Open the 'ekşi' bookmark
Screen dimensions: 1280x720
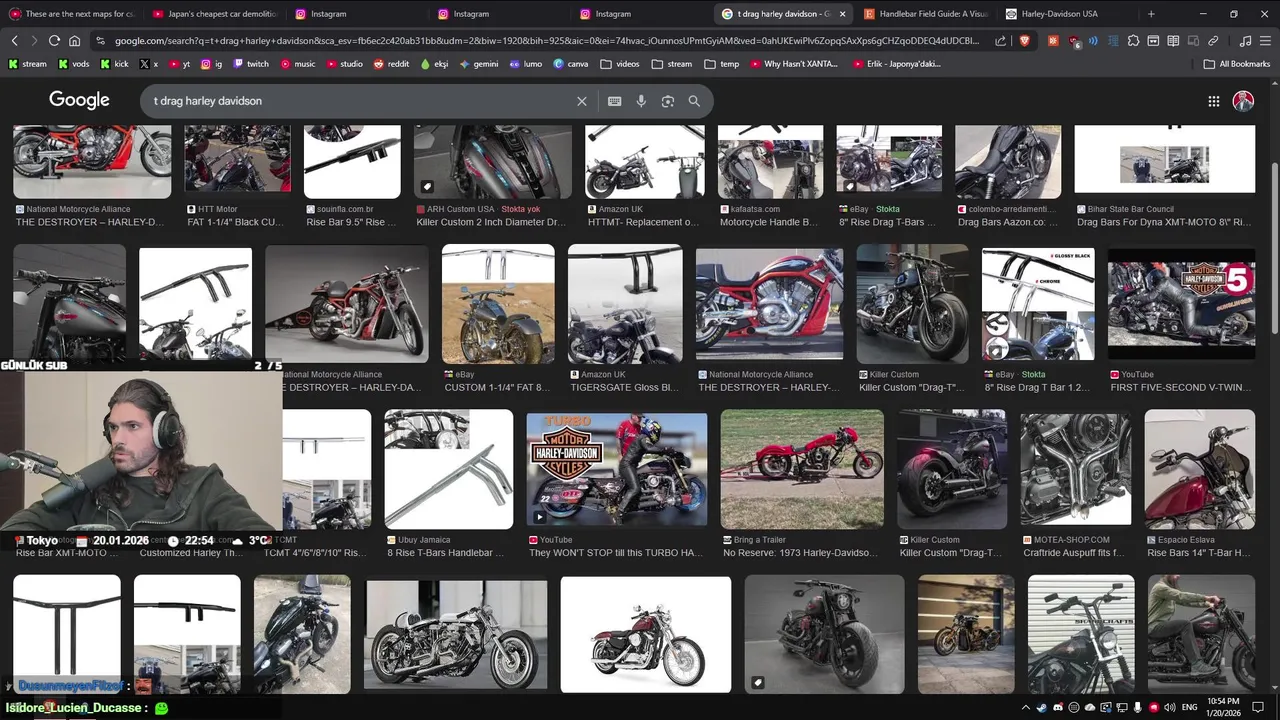434,64
